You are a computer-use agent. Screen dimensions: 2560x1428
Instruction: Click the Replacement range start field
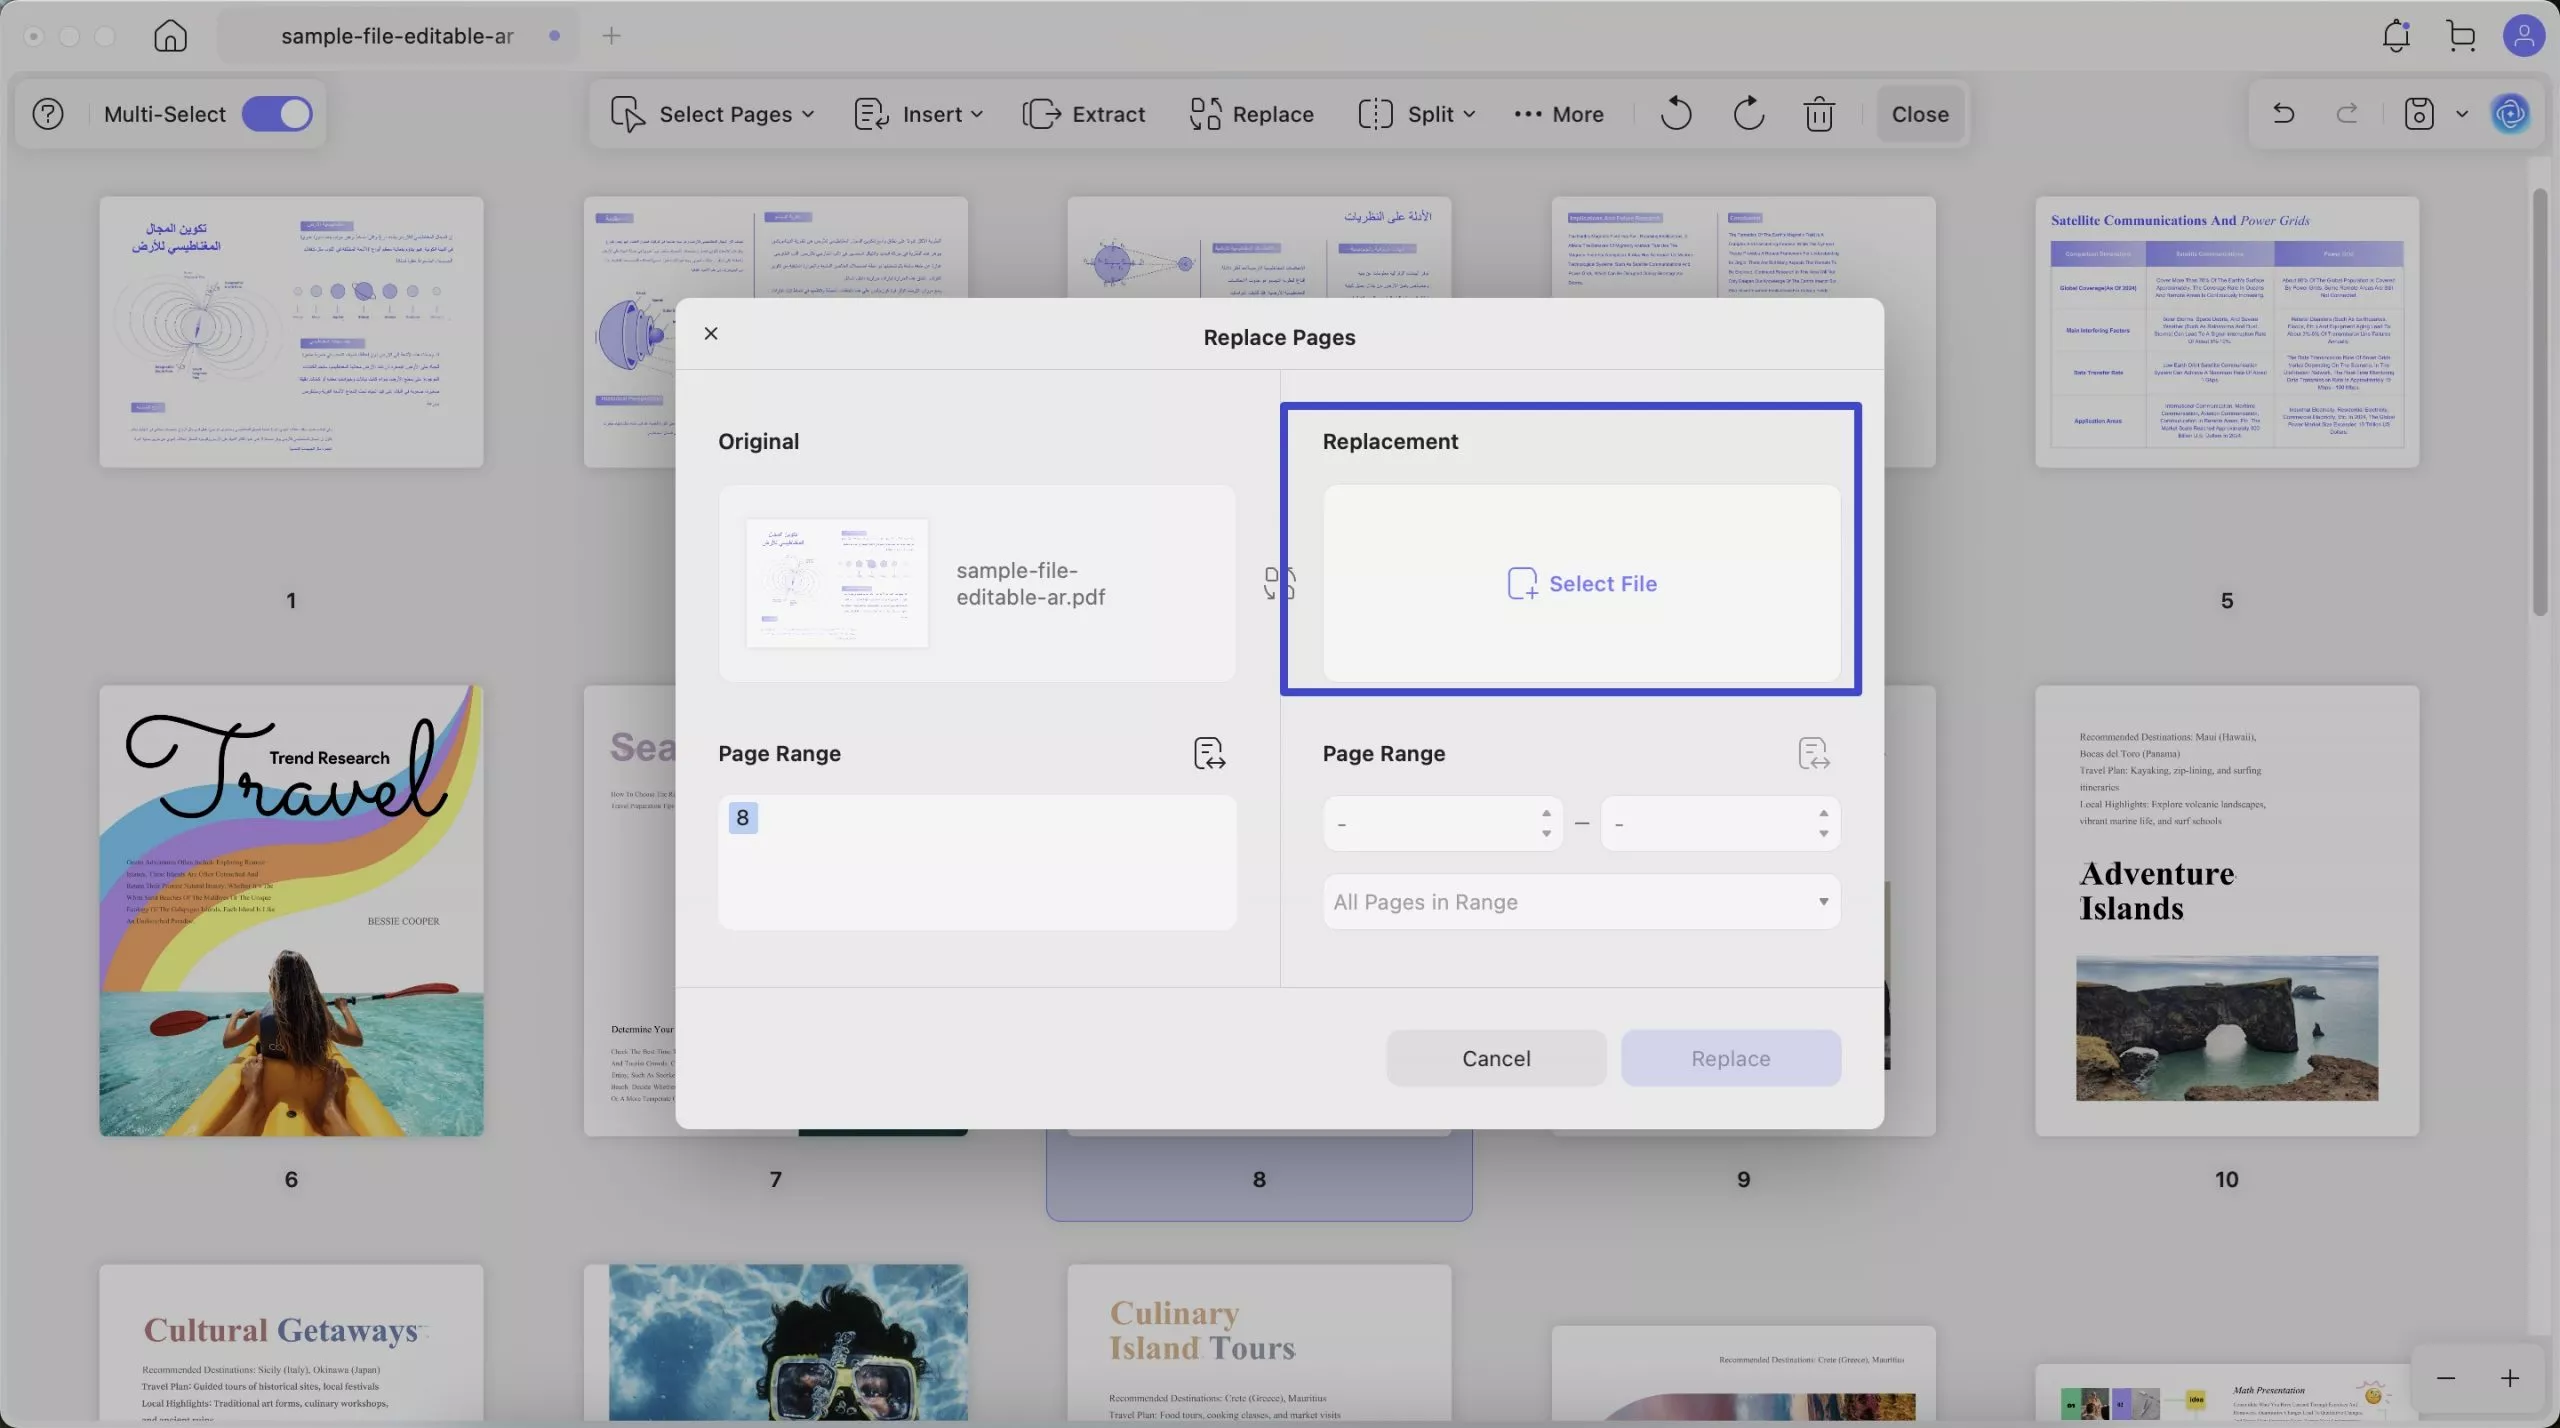(1442, 824)
